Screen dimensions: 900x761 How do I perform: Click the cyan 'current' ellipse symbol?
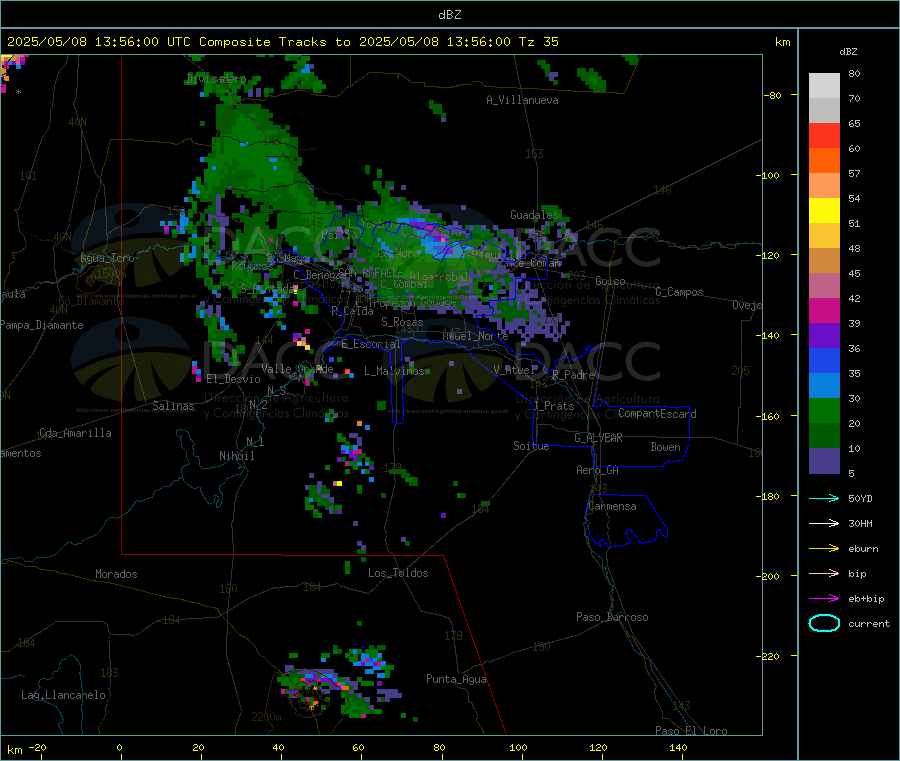tap(824, 623)
